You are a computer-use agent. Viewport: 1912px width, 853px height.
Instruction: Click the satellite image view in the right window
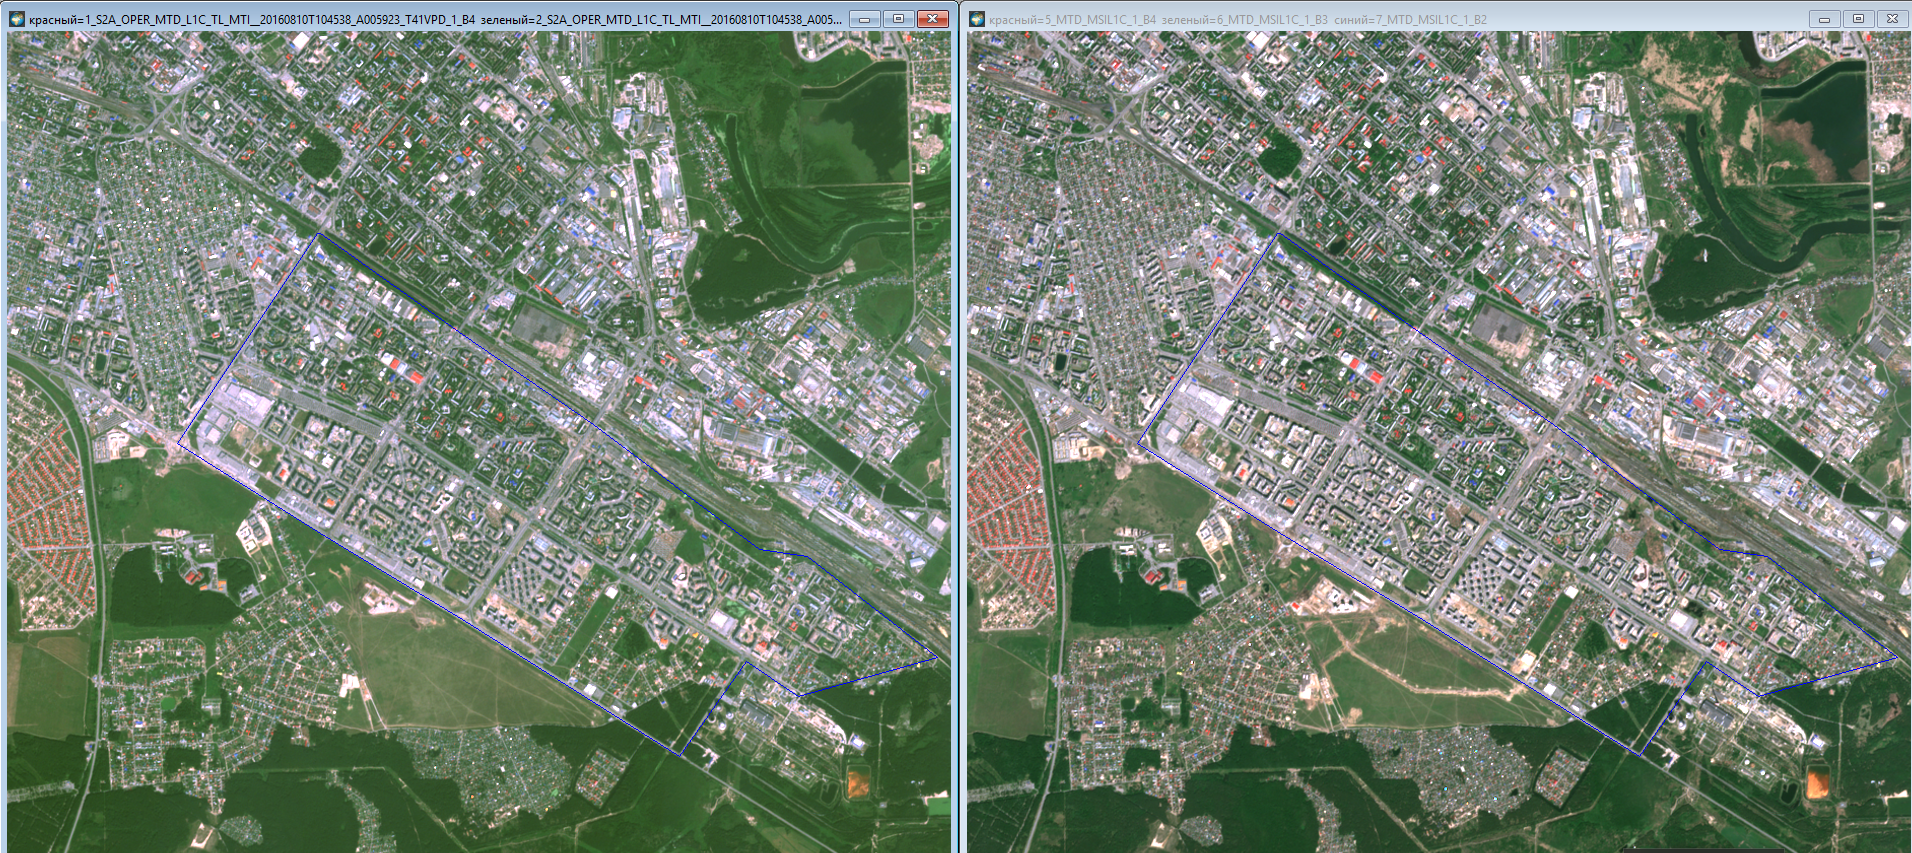(x=1439, y=442)
